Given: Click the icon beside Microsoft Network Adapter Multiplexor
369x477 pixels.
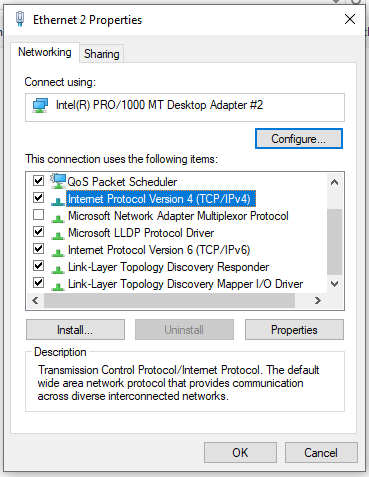Looking at the screenshot, I should (x=58, y=218).
